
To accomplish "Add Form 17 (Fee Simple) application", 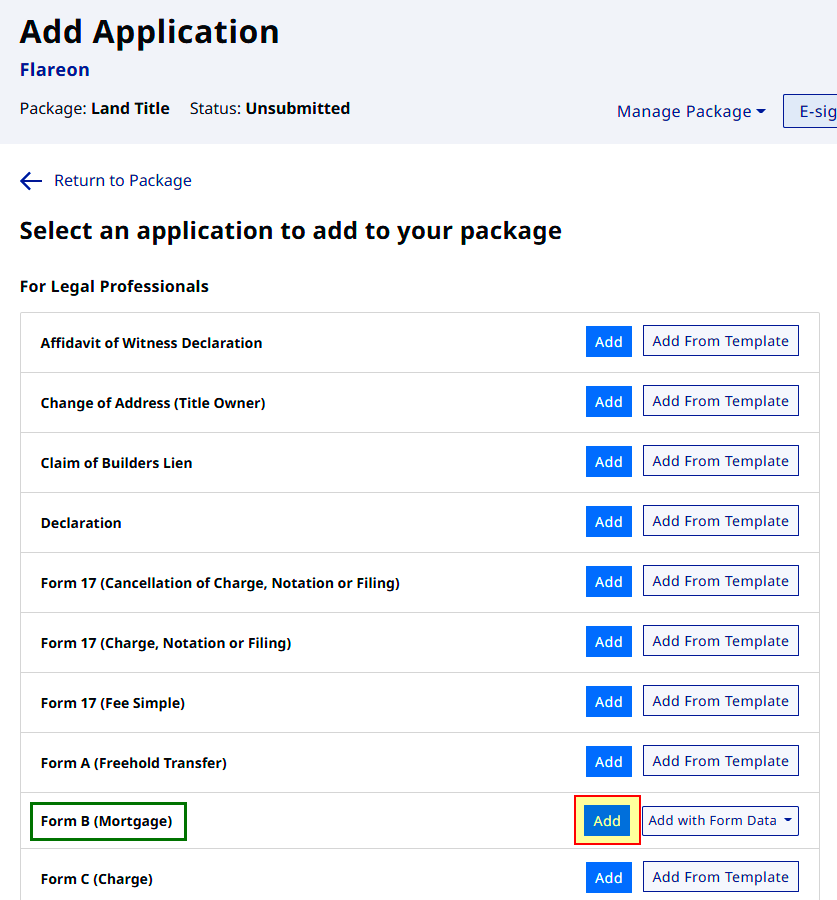I will coord(609,701).
